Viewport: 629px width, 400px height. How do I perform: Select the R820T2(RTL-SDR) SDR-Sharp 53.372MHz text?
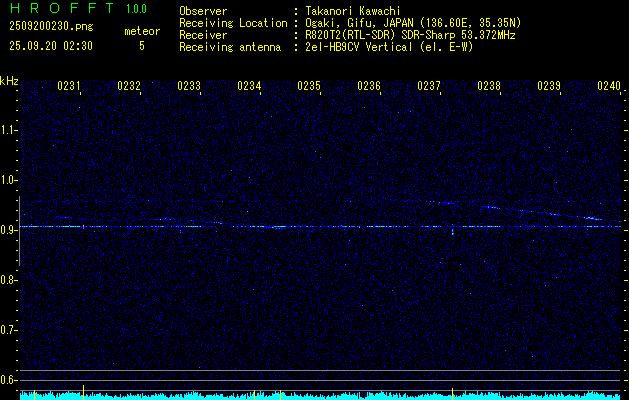click(x=410, y=35)
